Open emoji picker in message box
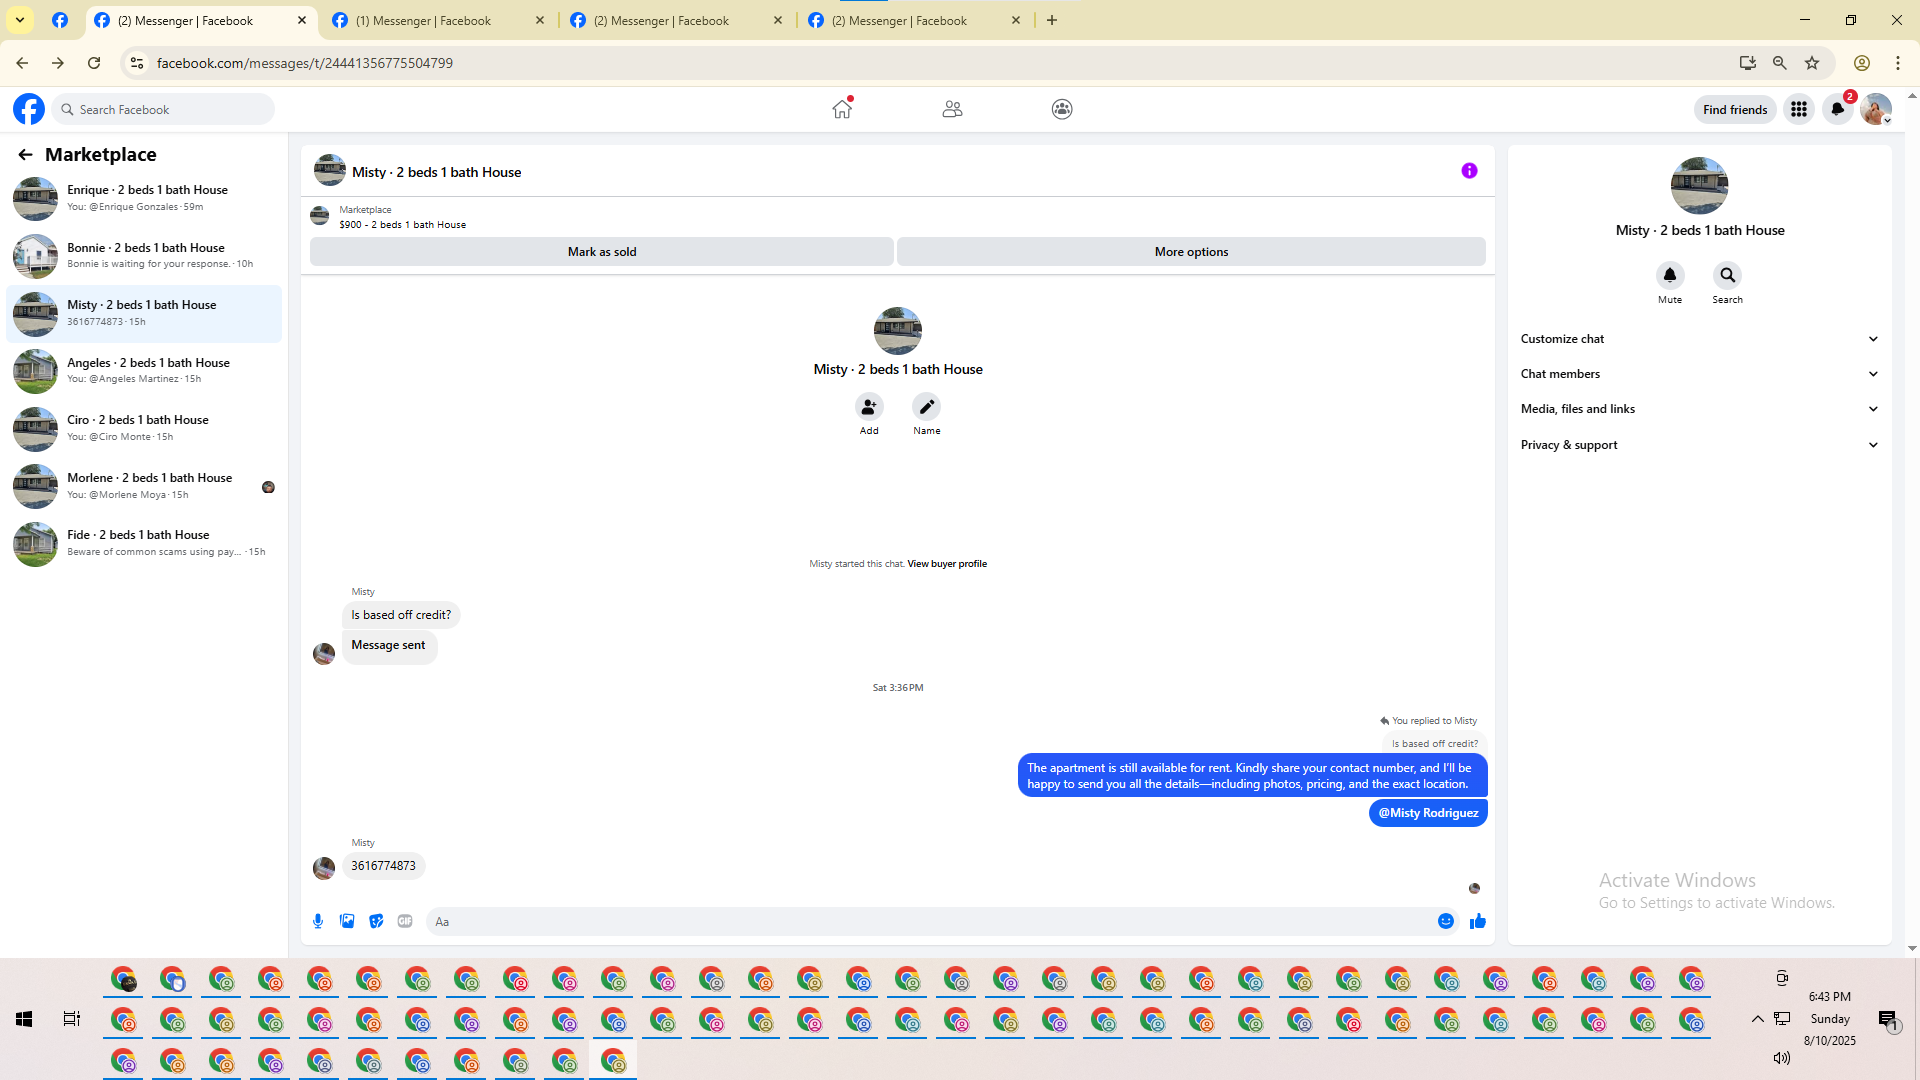The height and width of the screenshot is (1080, 1920). pyautogui.click(x=1446, y=921)
